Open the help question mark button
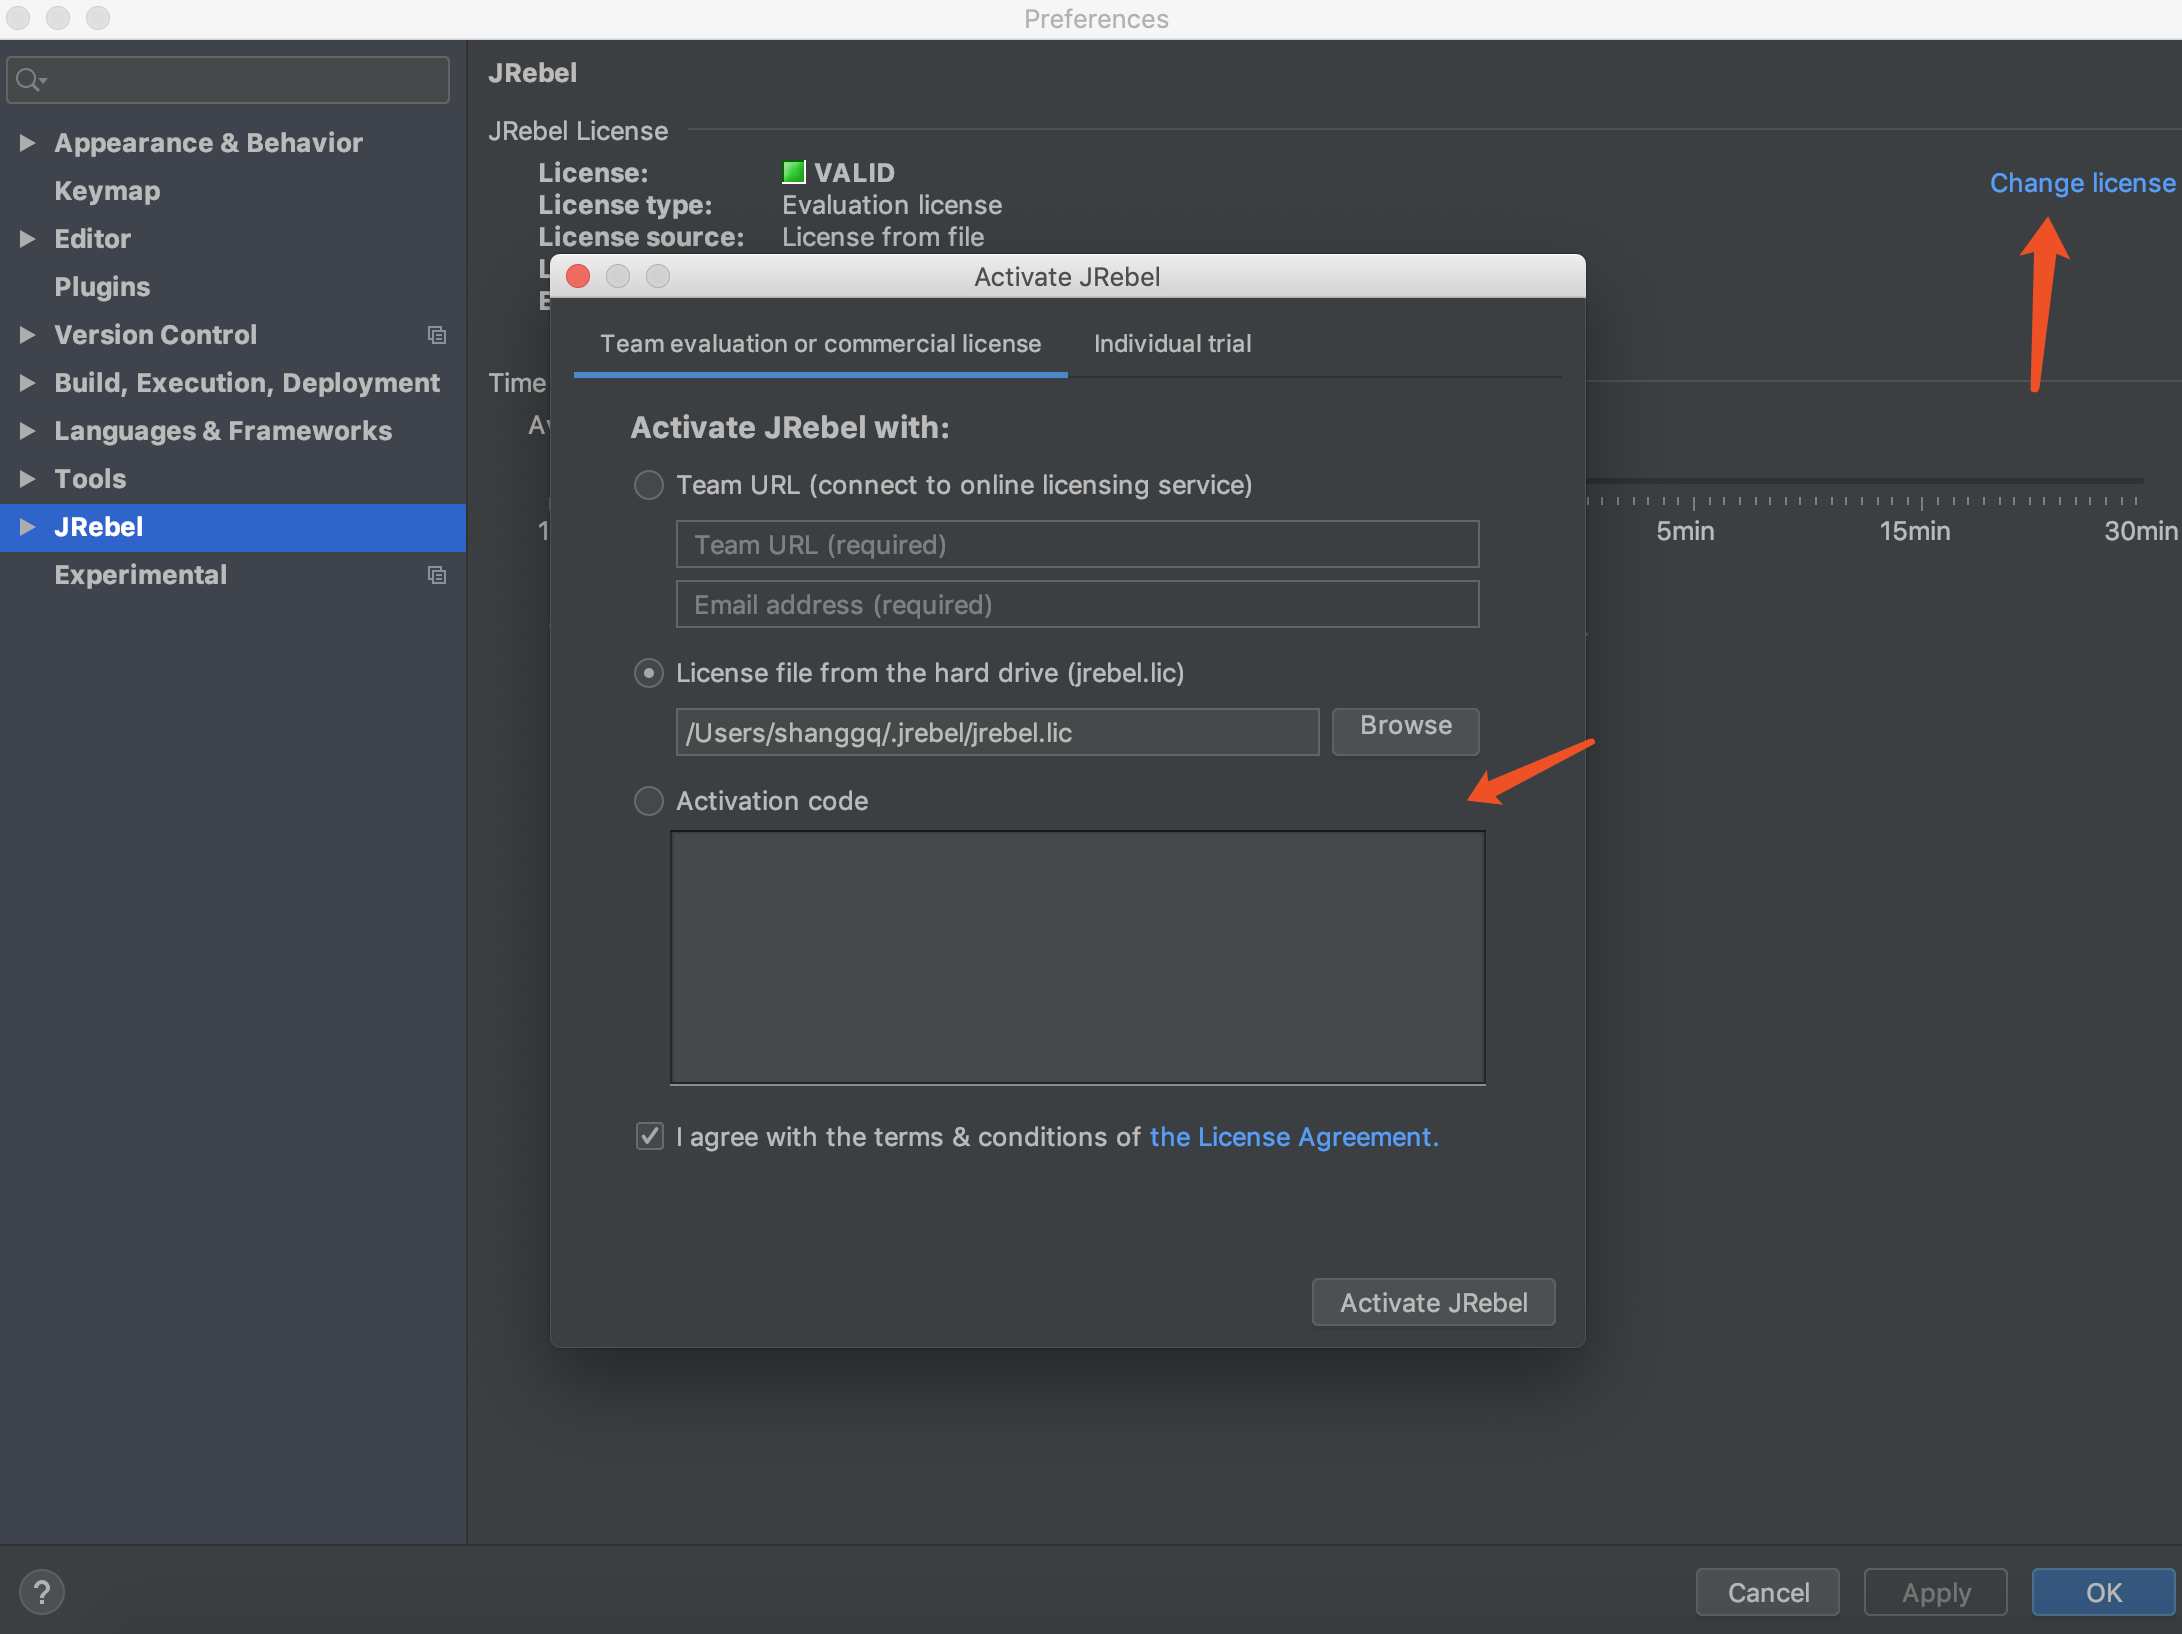This screenshot has height=1634, width=2182. point(42,1592)
